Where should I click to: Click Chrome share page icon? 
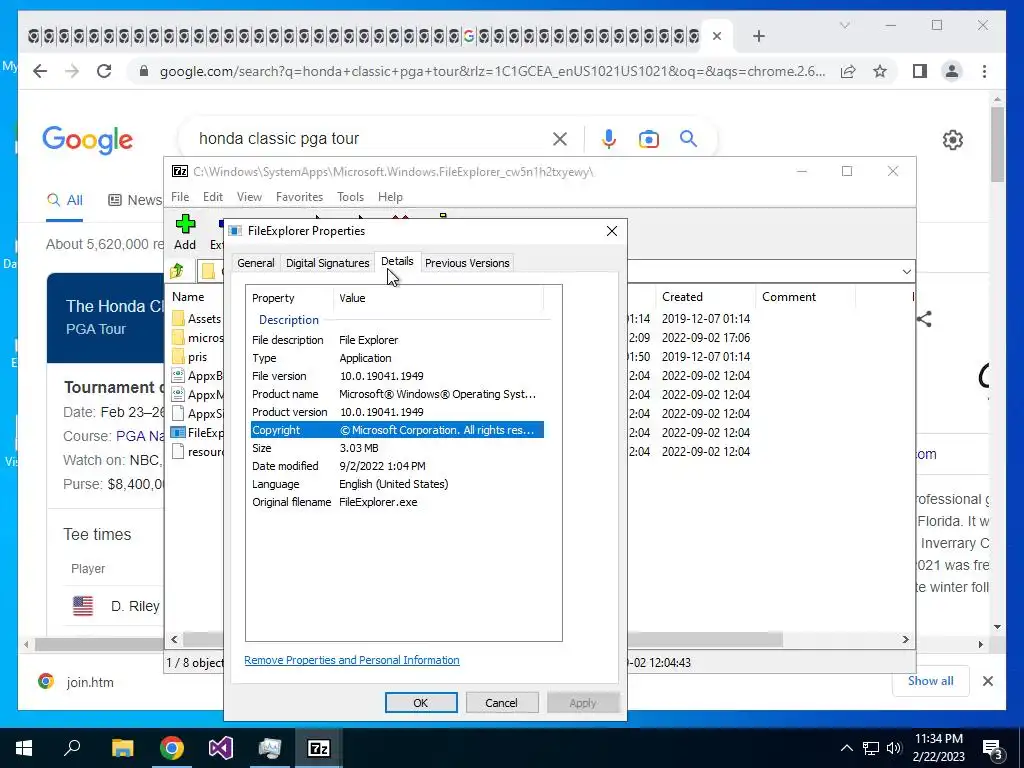[x=848, y=71]
